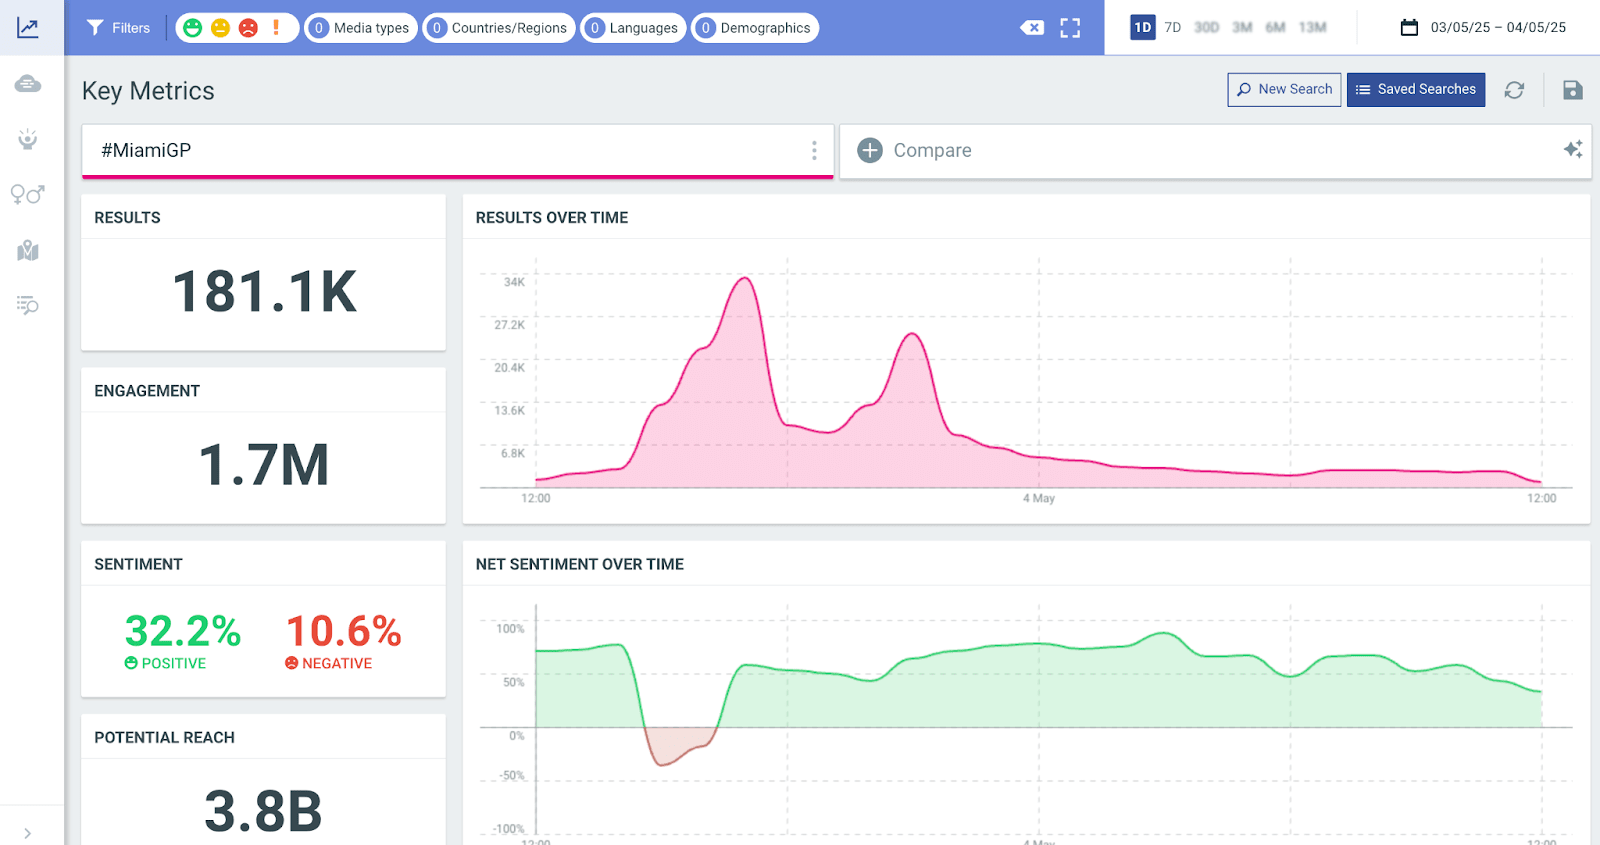Open the mentions search list sidebar icon
The image size is (1600, 845).
(28, 305)
